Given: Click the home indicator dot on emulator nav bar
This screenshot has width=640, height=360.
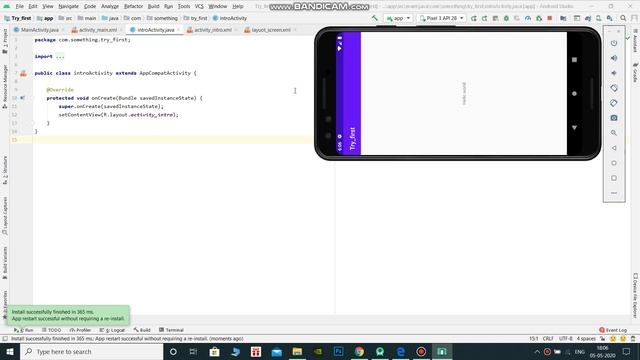Looking at the screenshot, I should 574,93.
